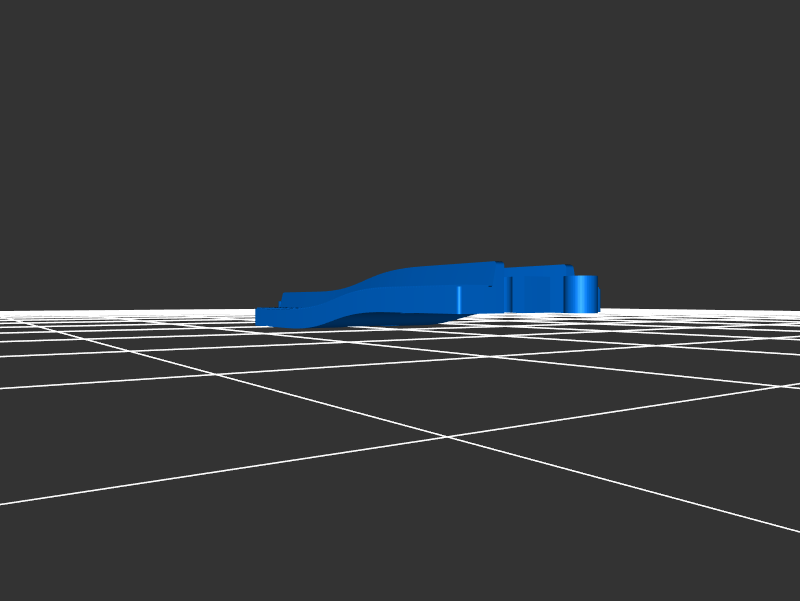Click the cylindrical end of the blue model
This screenshot has height=601, width=800.
pyautogui.click(x=581, y=293)
